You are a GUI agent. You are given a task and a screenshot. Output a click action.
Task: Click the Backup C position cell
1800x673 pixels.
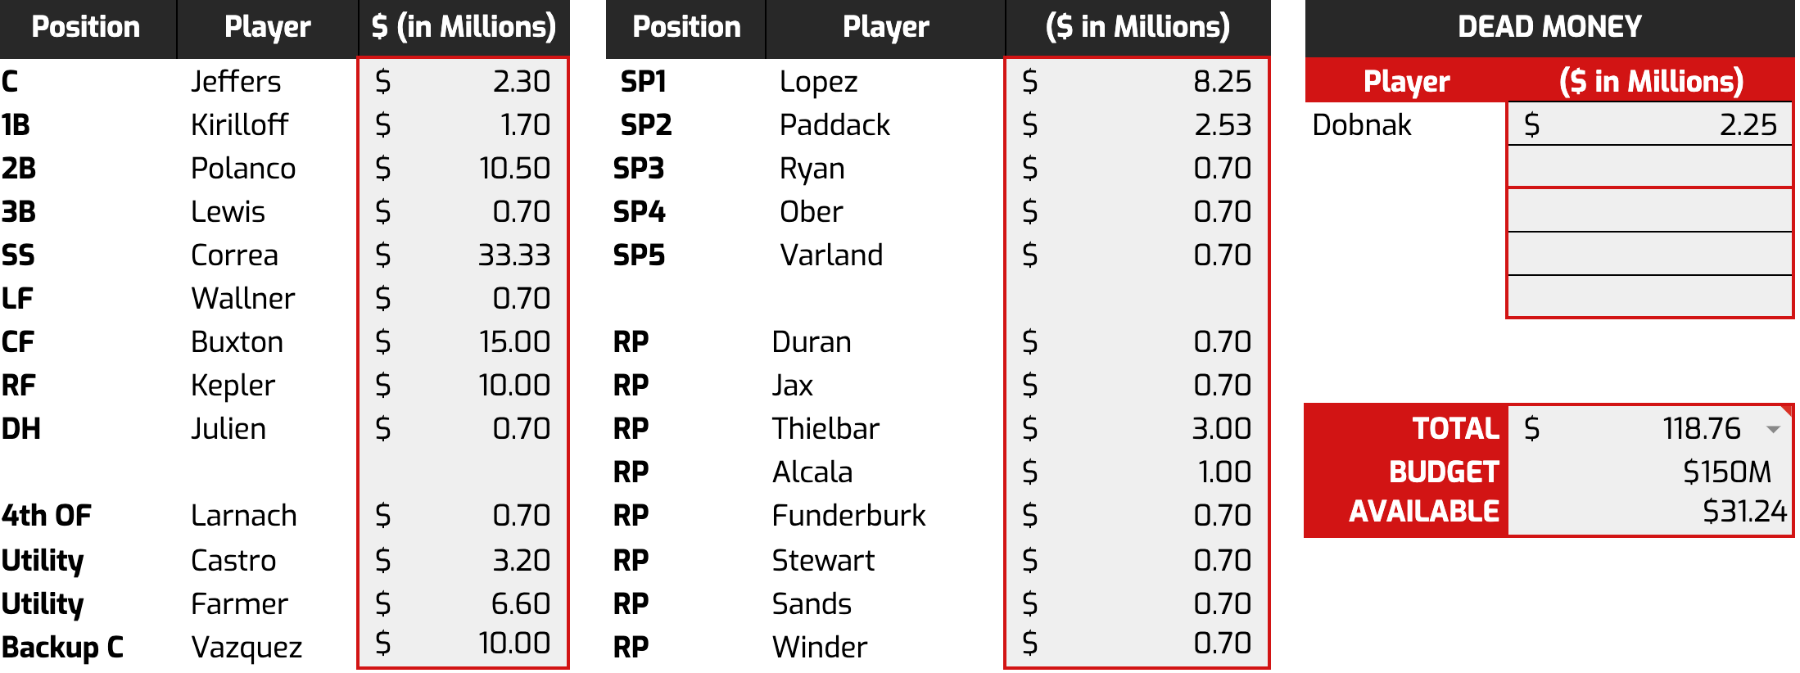pyautogui.click(x=63, y=647)
